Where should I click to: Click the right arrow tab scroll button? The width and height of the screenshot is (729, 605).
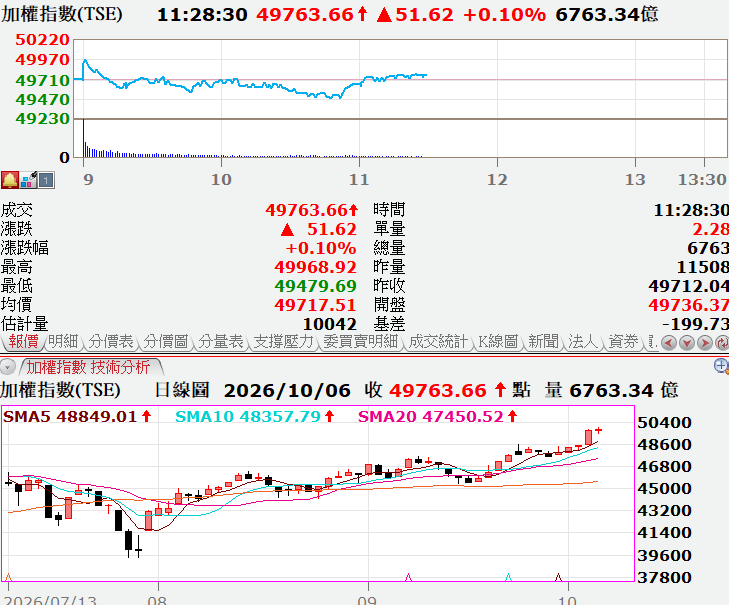pyautogui.click(x=705, y=343)
